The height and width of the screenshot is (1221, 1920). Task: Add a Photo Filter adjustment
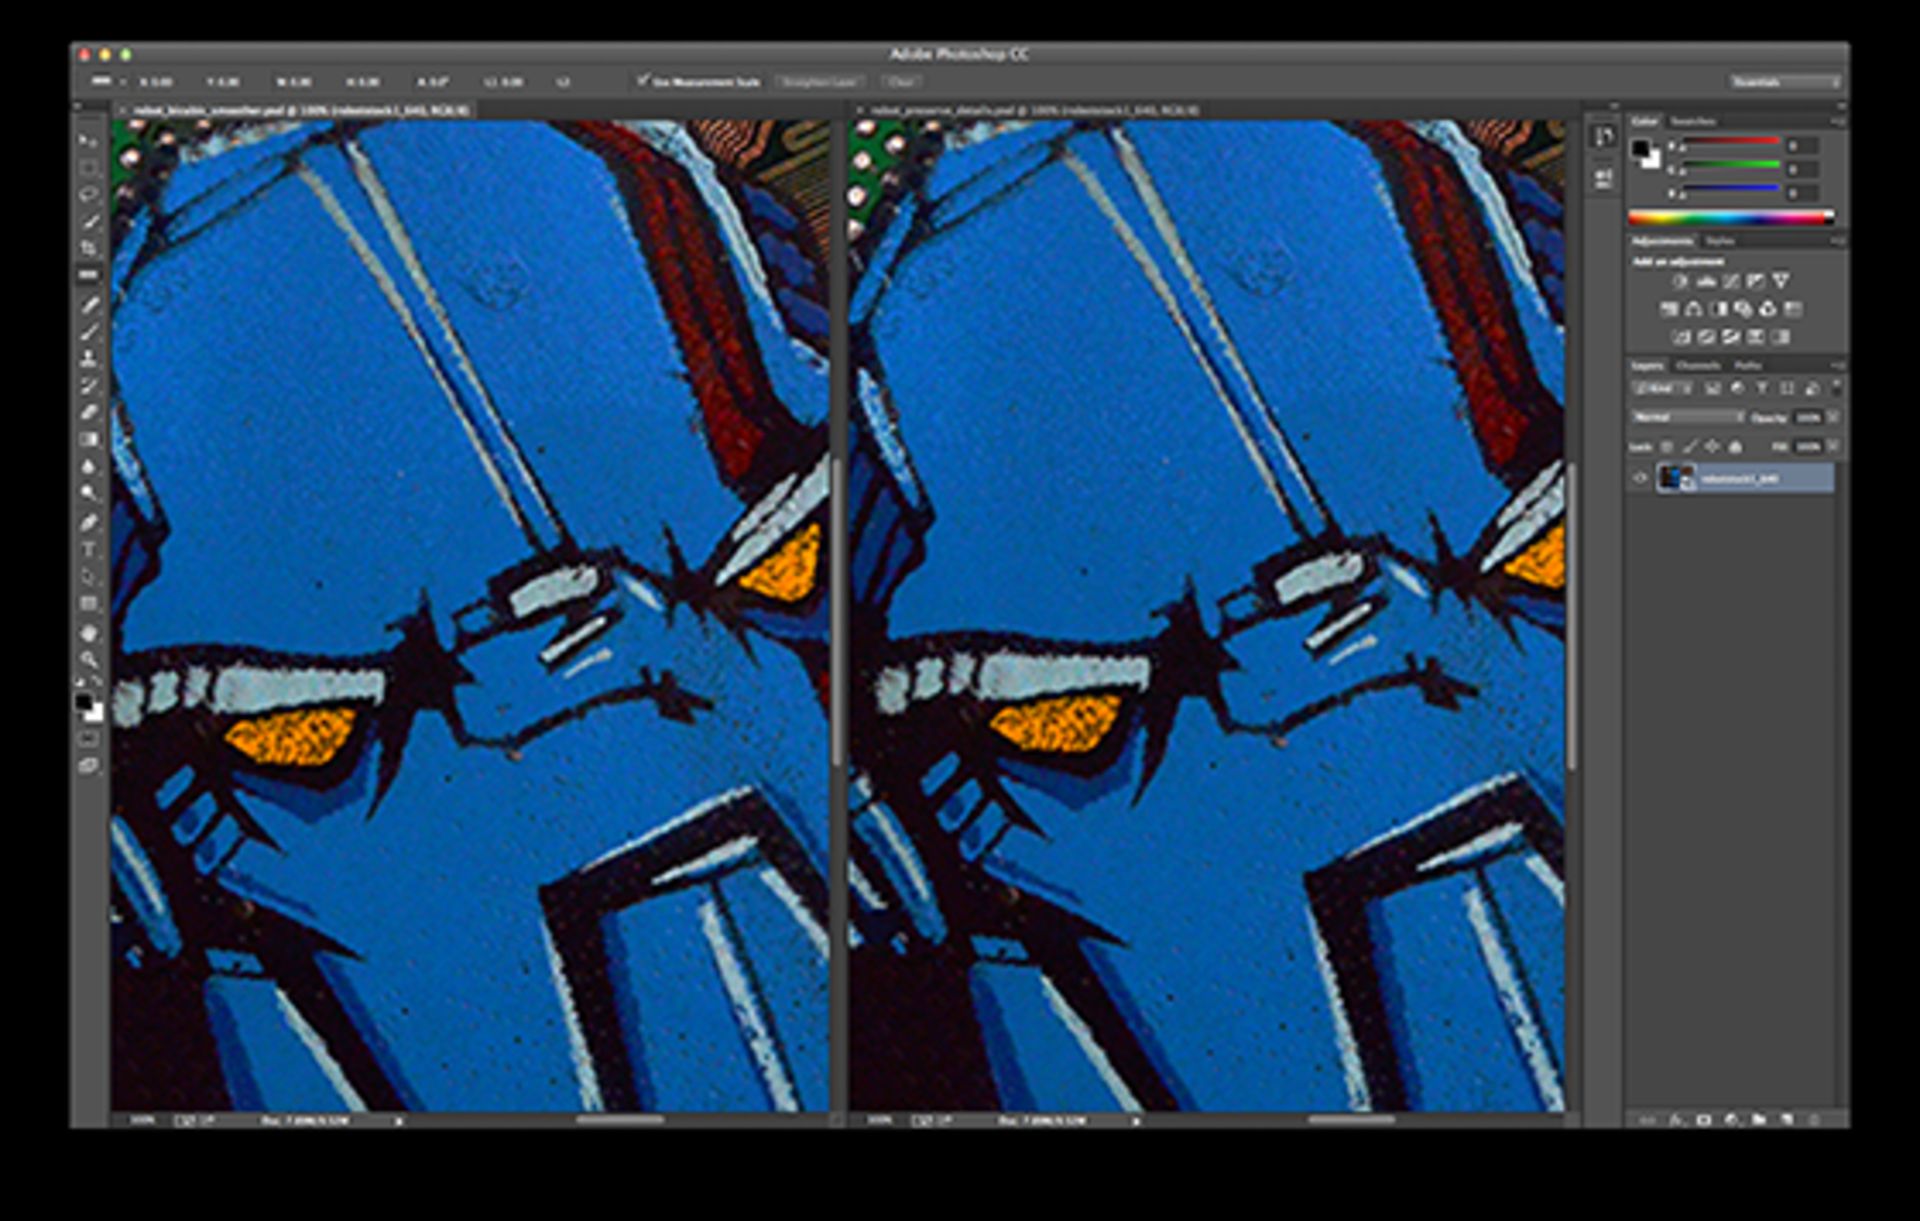pos(1744,309)
